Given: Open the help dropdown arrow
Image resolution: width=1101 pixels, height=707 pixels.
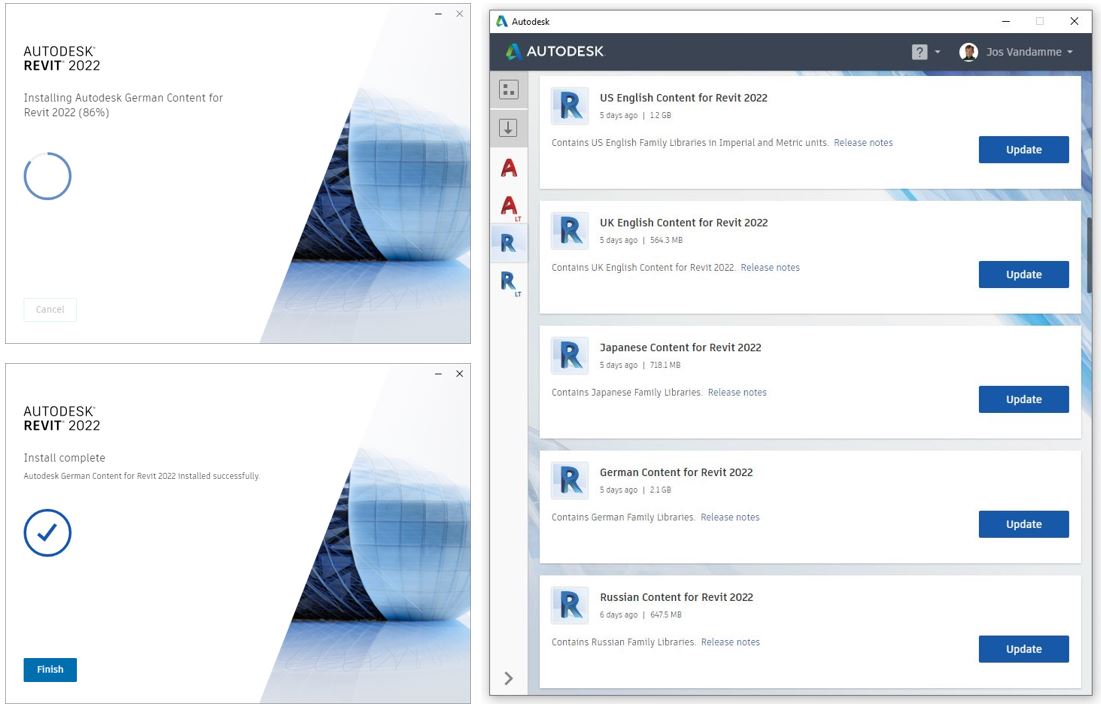Looking at the screenshot, I should click(x=937, y=52).
